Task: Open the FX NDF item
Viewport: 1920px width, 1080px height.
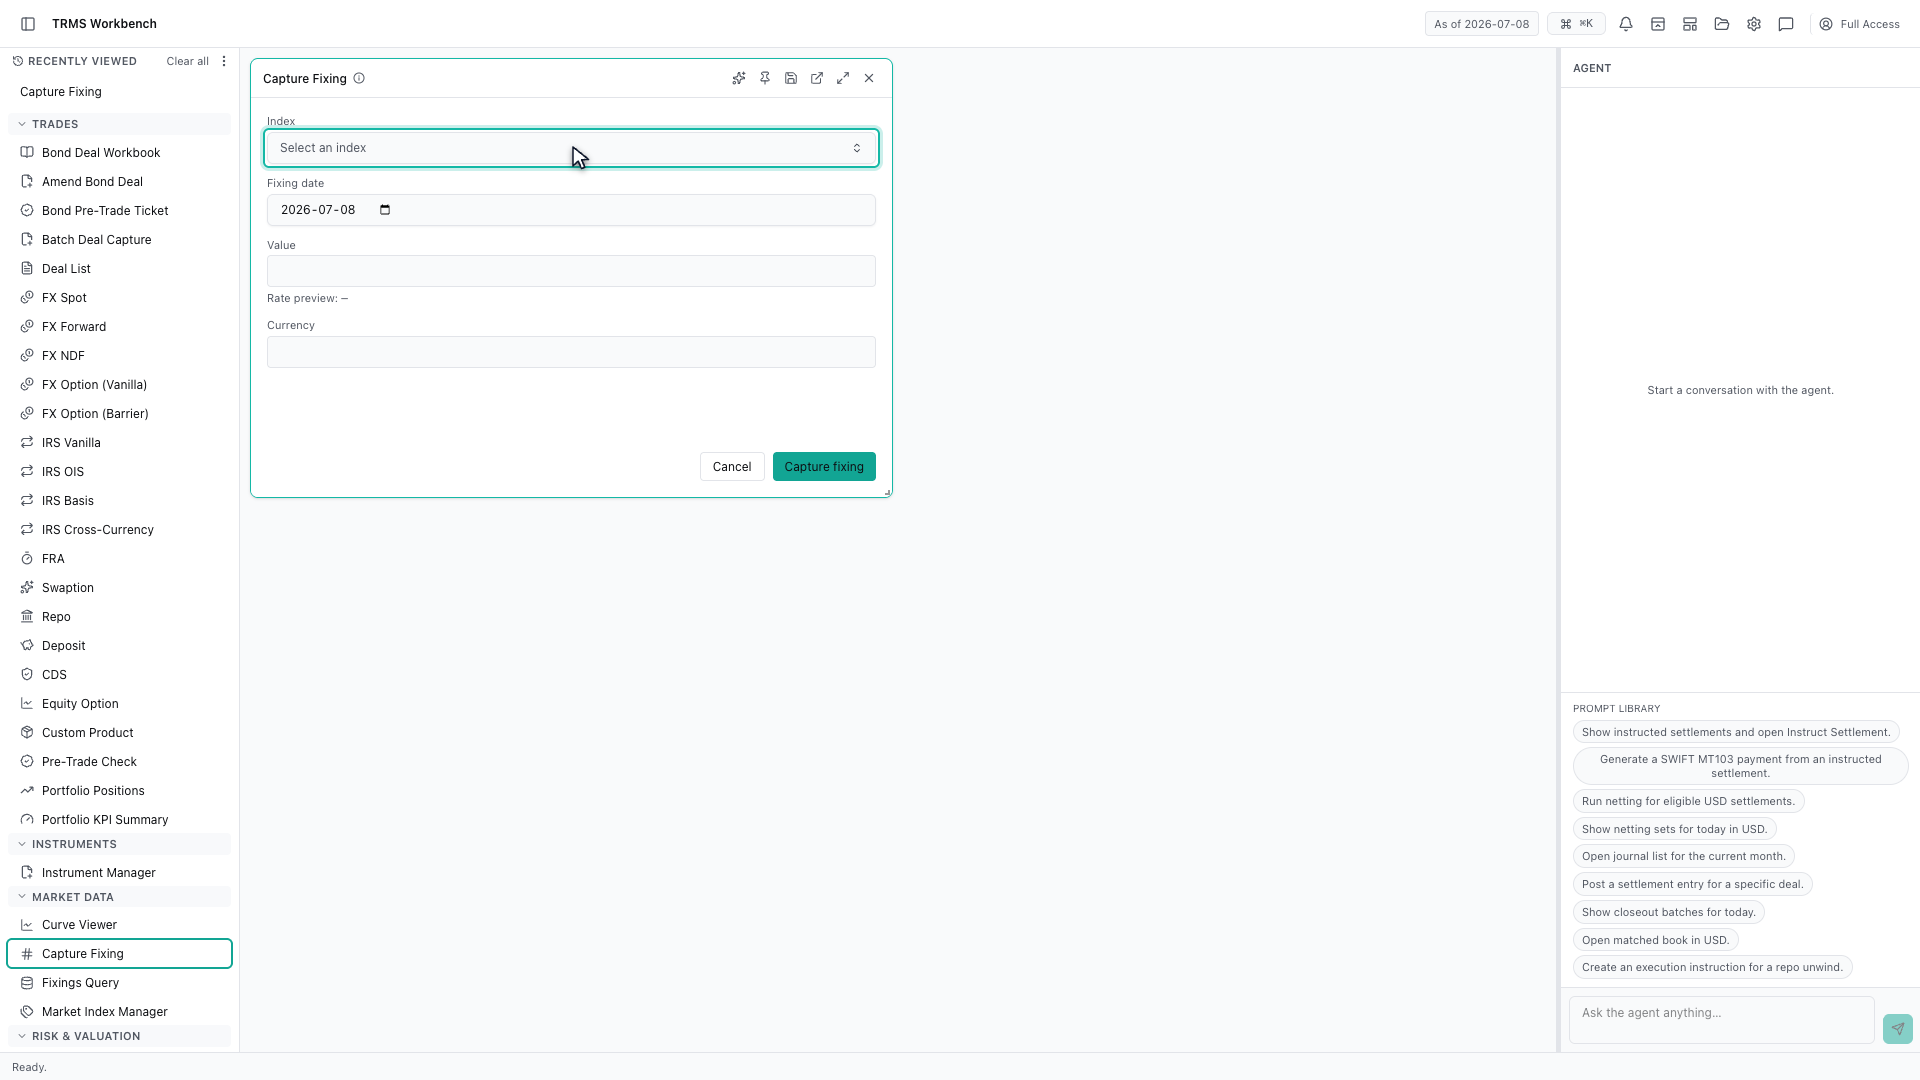Action: (119, 356)
